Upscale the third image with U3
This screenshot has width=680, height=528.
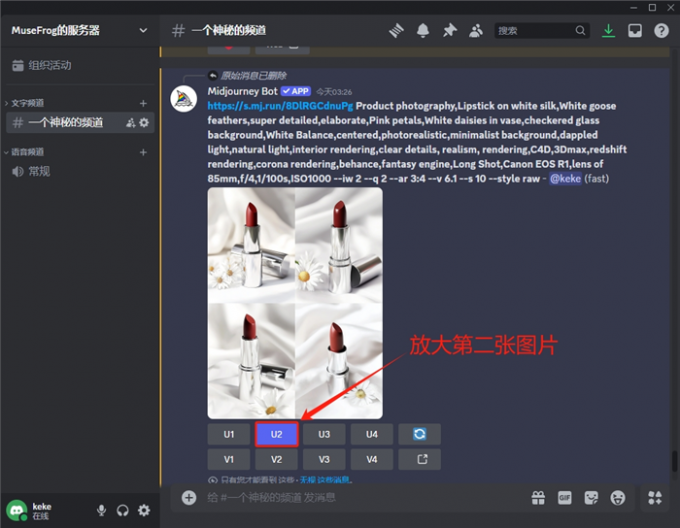click(x=324, y=434)
